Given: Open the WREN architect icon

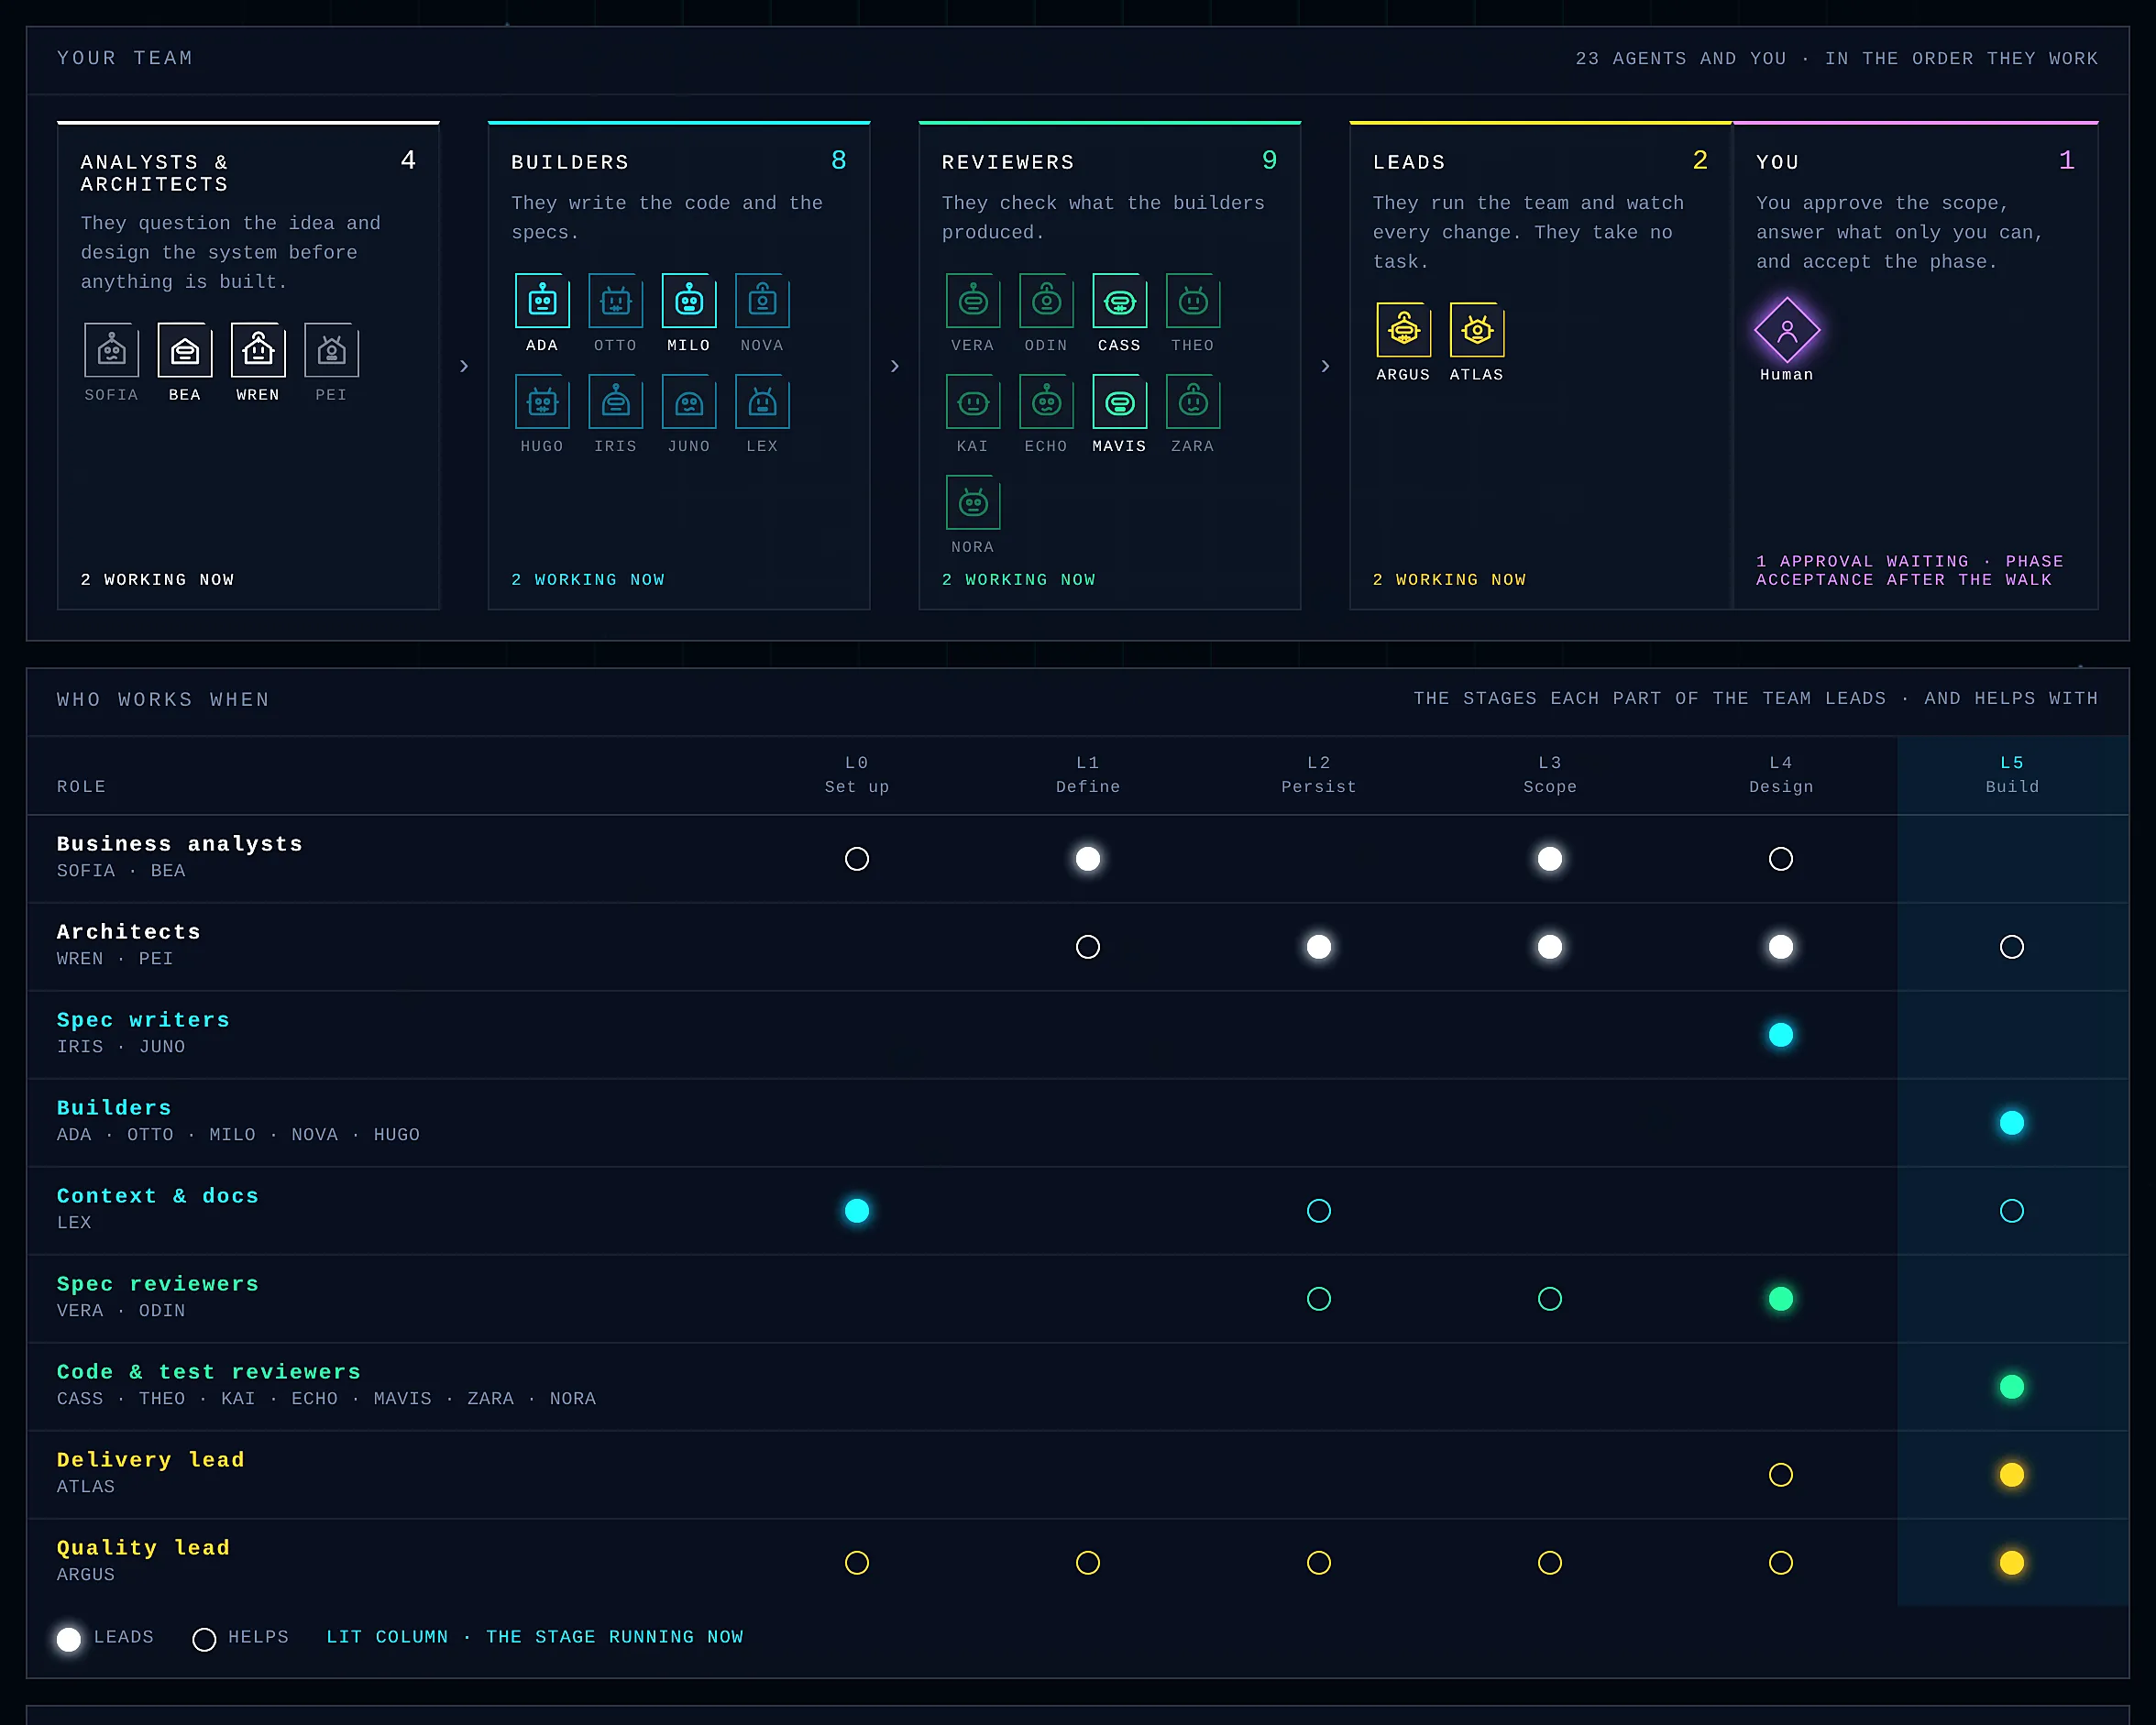Looking at the screenshot, I should click(258, 350).
